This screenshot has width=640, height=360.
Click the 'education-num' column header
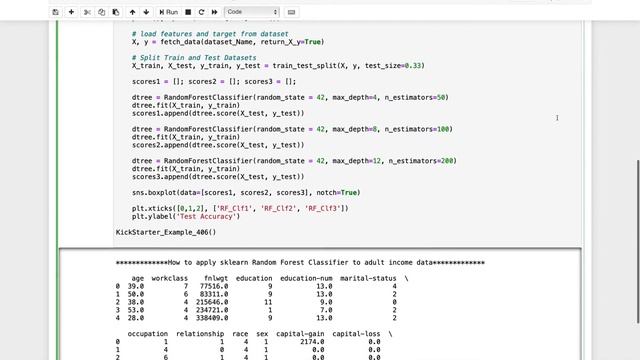click(306, 278)
